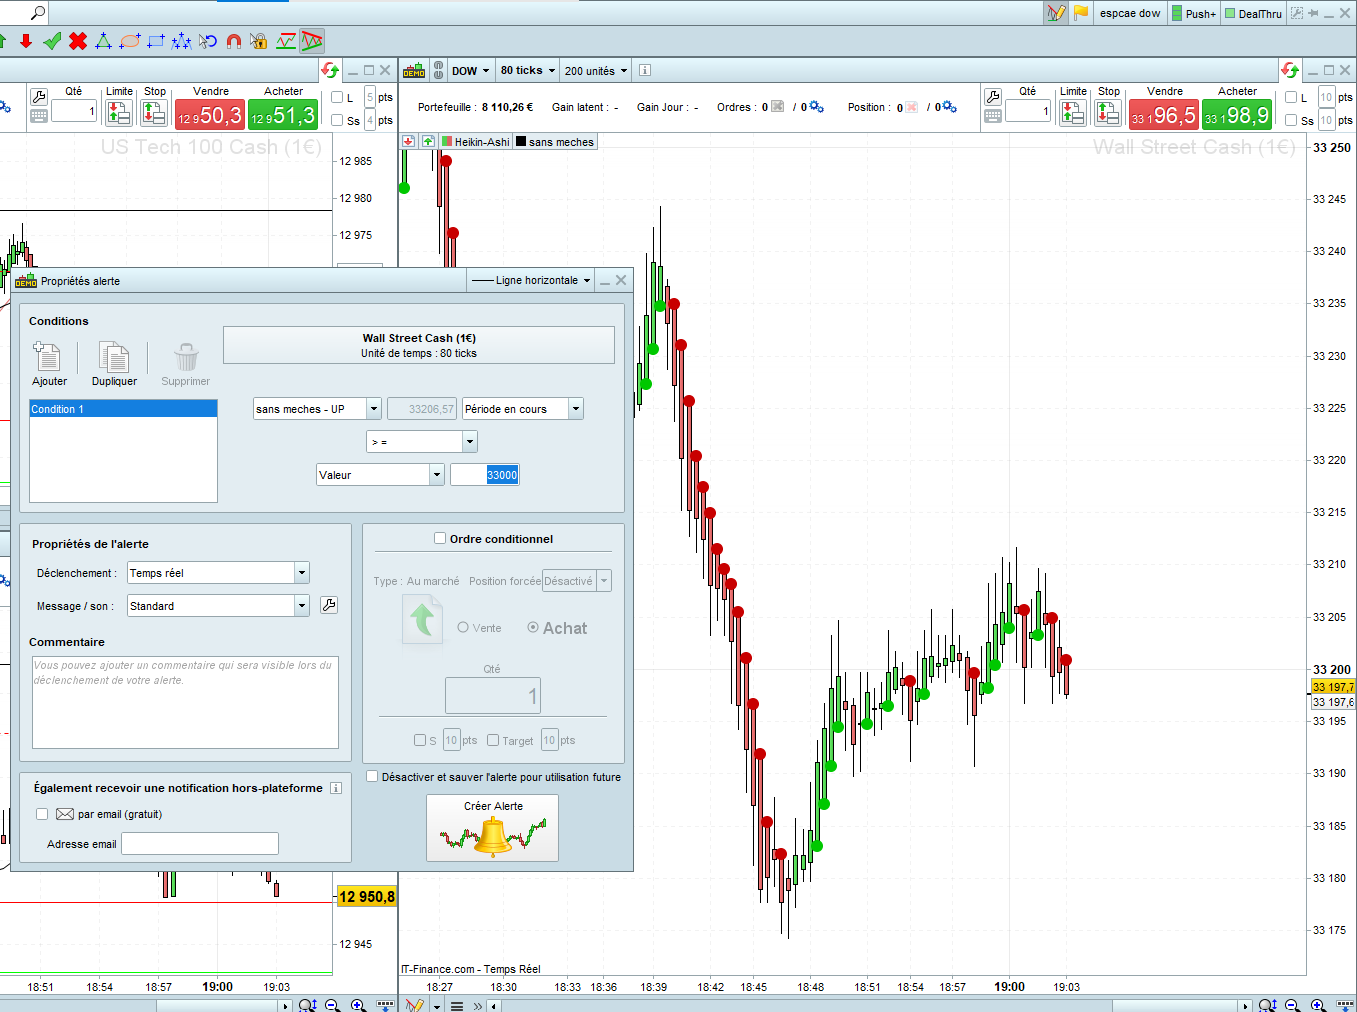
Task: Click the red down arrow drawing tool
Action: click(x=26, y=41)
